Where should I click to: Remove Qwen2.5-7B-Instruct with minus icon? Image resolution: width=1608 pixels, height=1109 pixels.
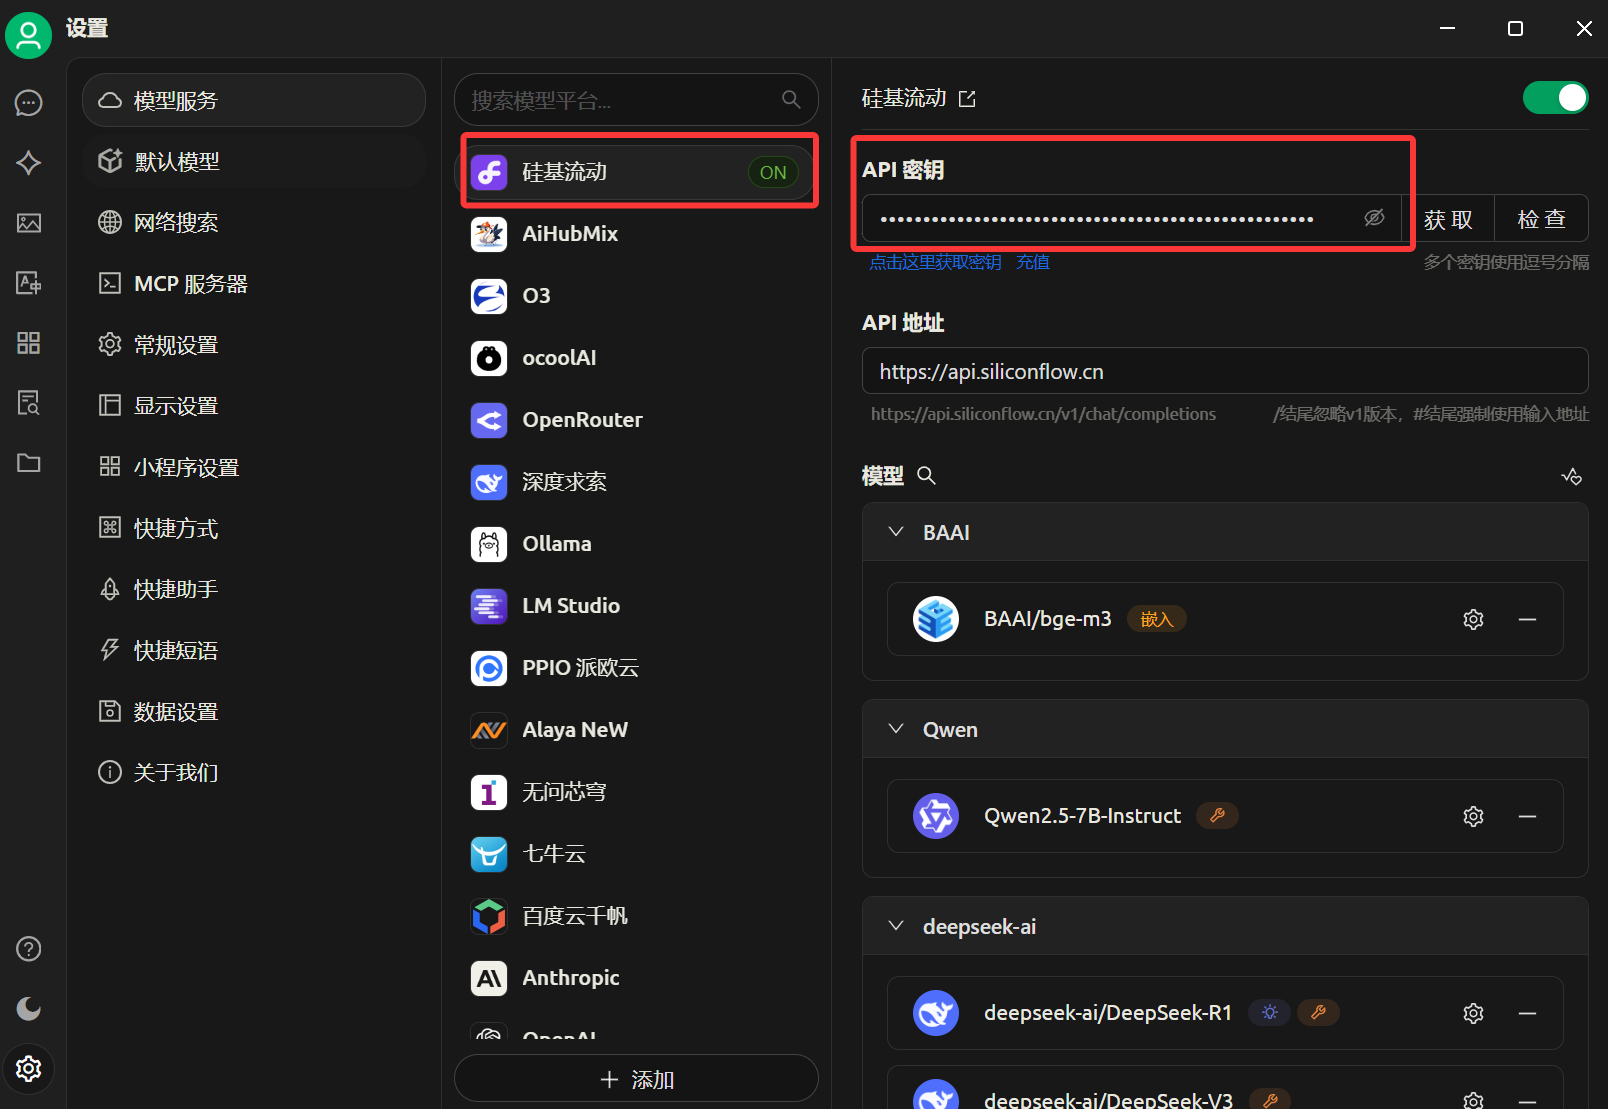coord(1527,816)
